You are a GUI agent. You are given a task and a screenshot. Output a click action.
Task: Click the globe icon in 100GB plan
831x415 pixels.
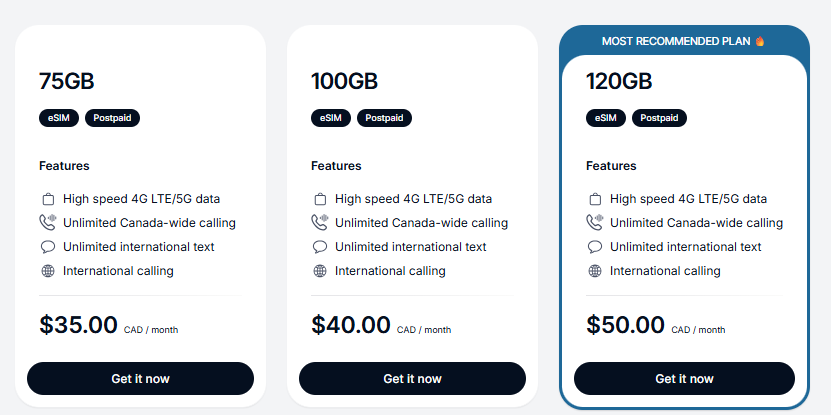(320, 271)
